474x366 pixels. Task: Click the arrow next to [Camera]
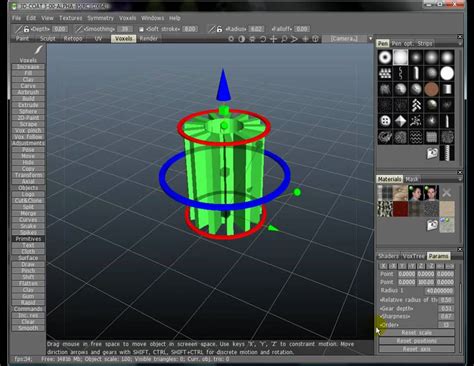pyautogui.click(x=370, y=39)
